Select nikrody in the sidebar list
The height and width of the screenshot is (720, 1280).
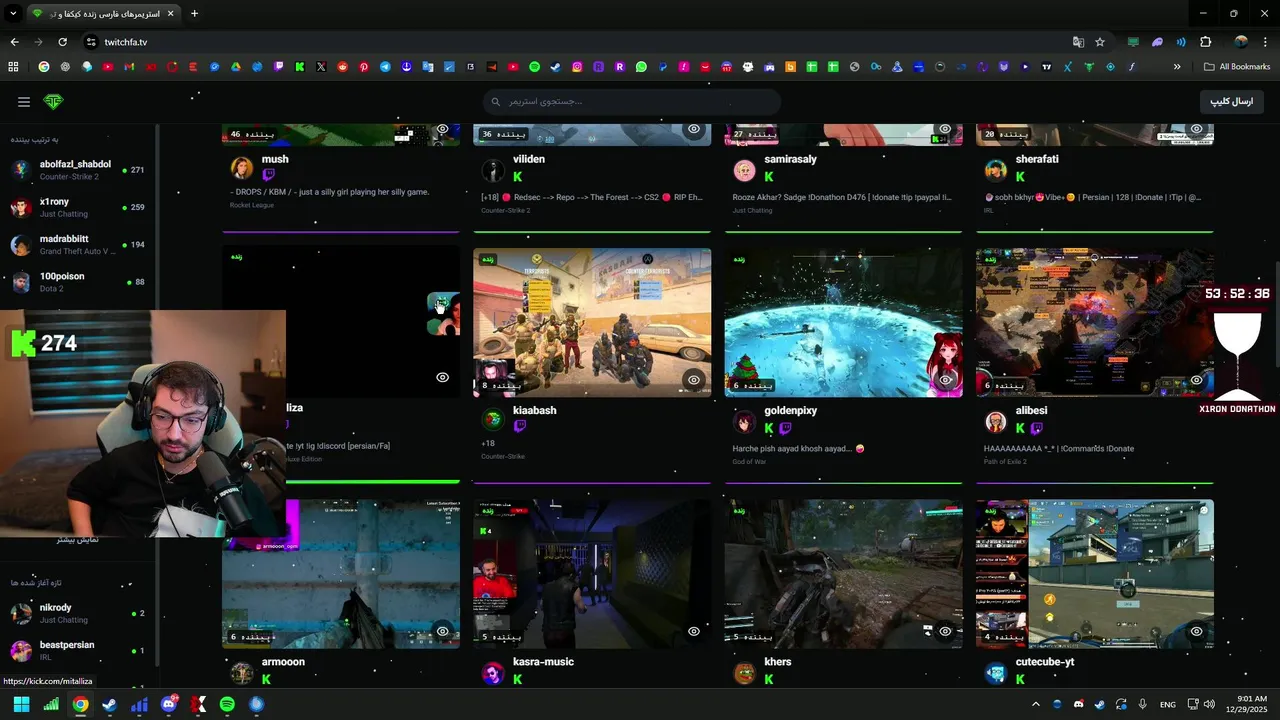(78, 613)
